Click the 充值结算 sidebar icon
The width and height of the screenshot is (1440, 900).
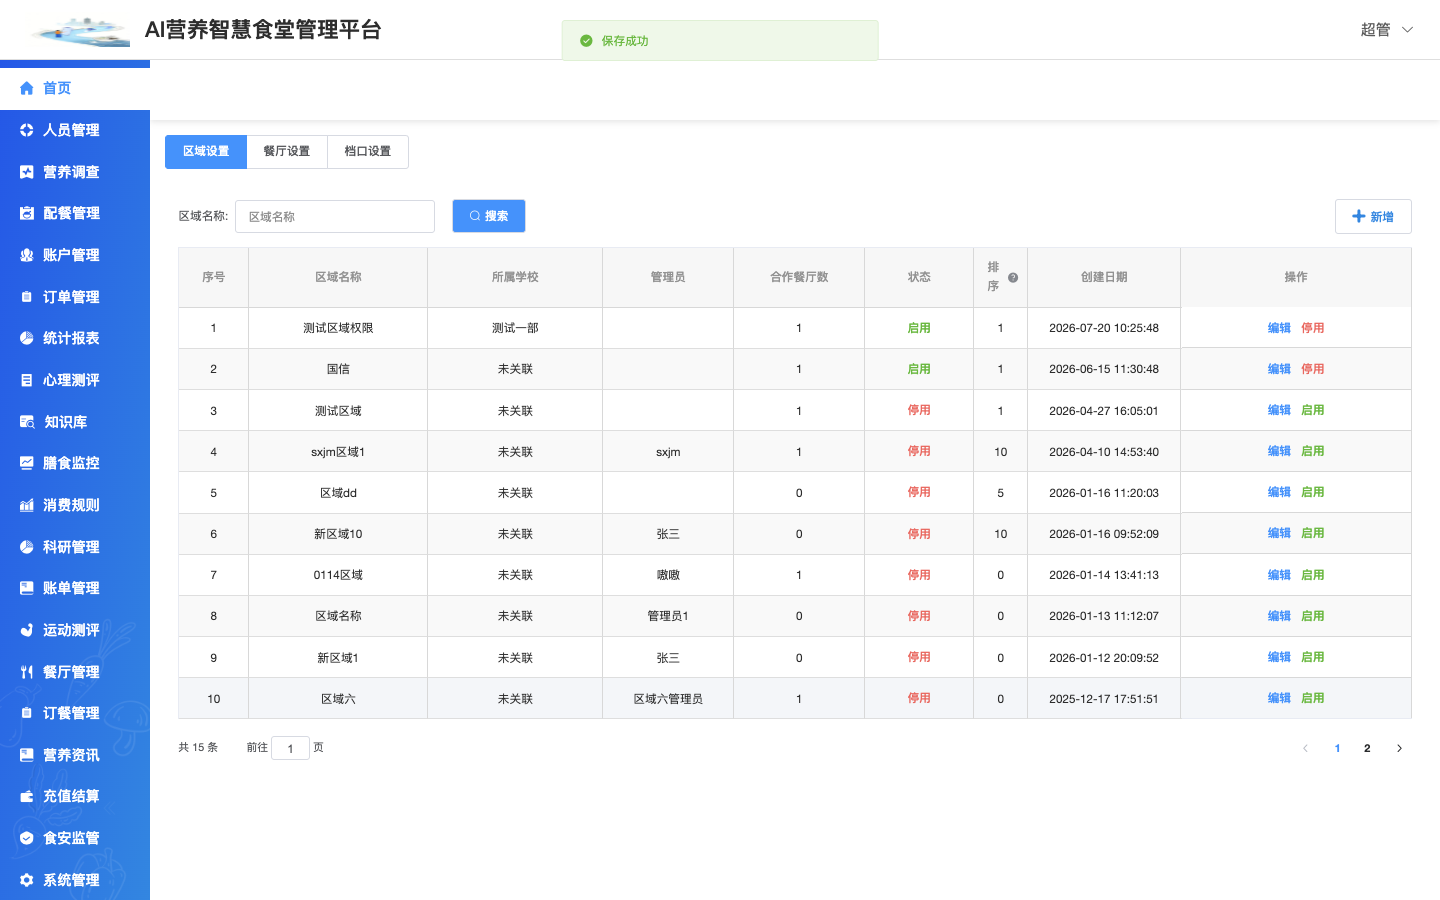27,796
